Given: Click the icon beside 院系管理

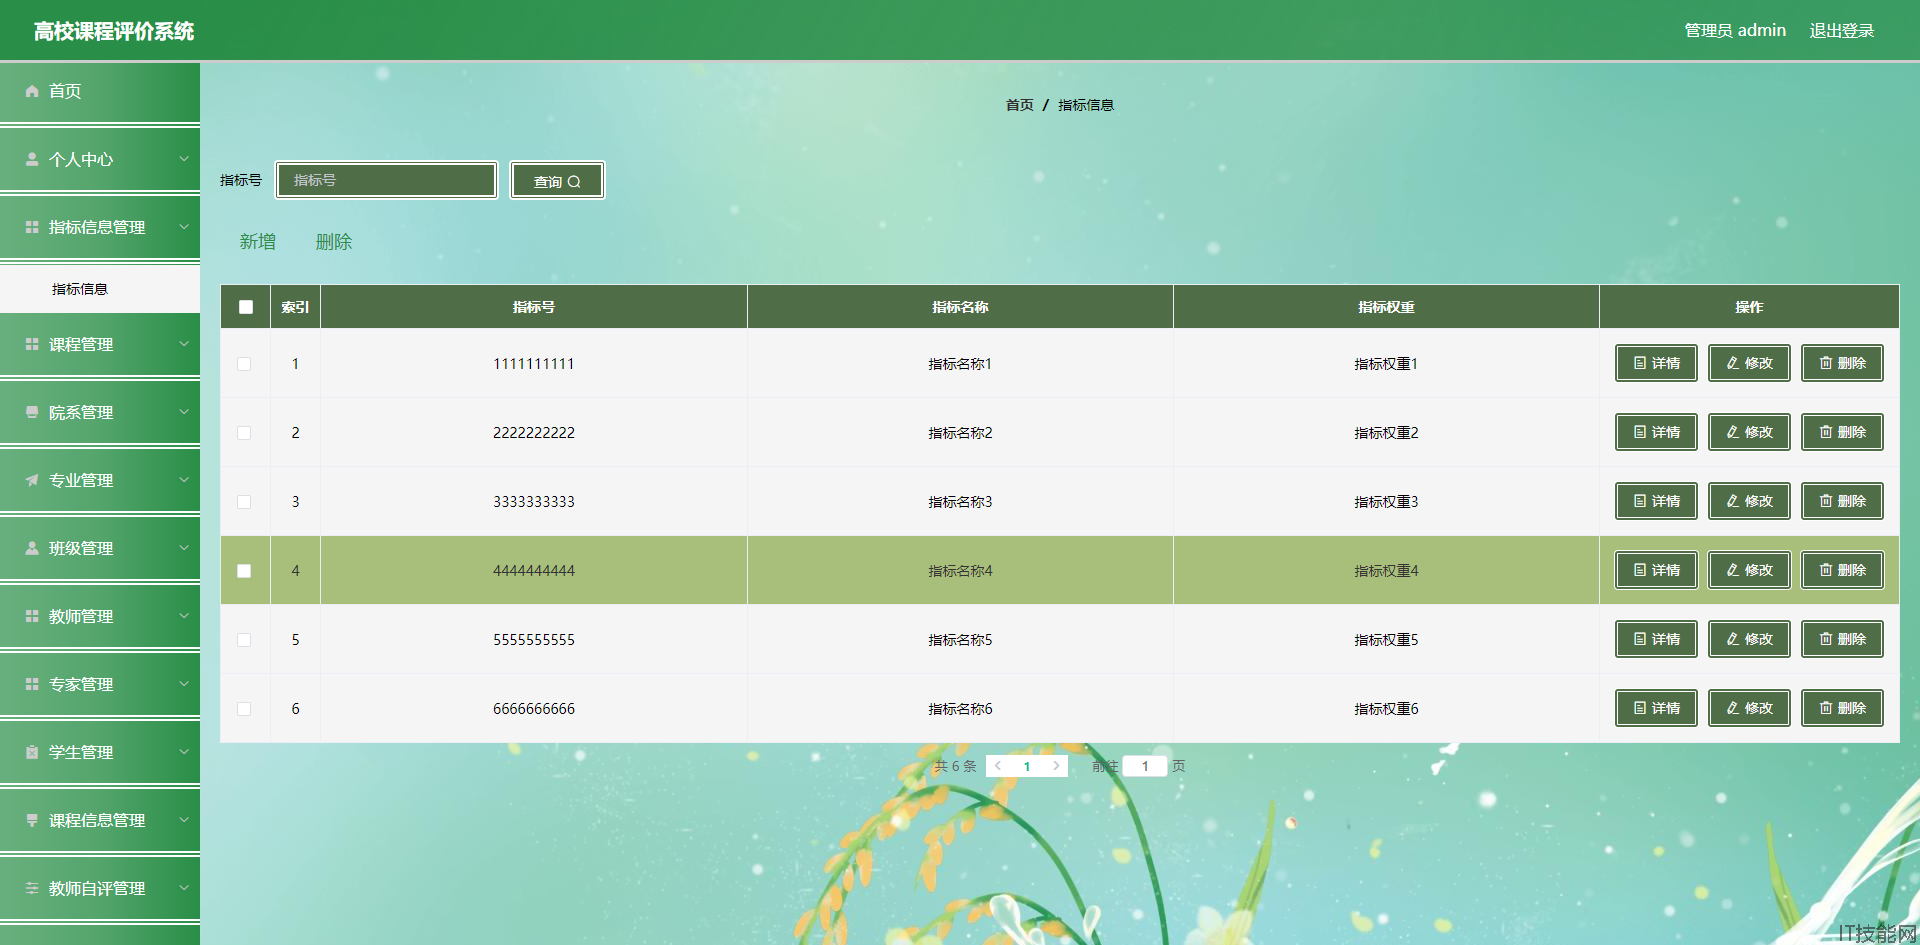Looking at the screenshot, I should pyautogui.click(x=32, y=412).
